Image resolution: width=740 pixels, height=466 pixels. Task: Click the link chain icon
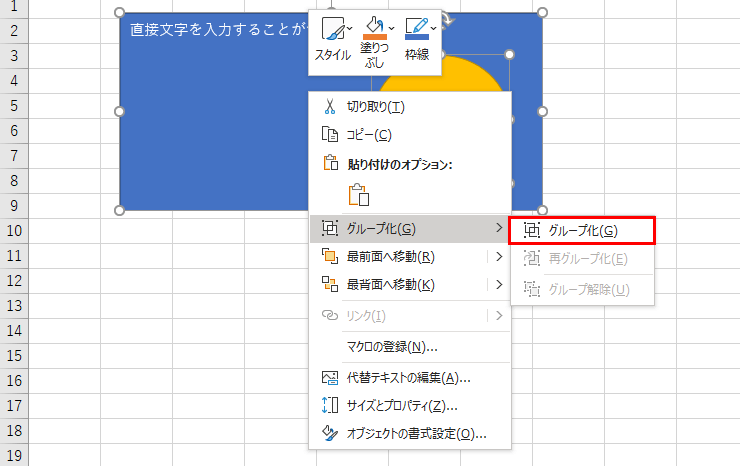(329, 315)
